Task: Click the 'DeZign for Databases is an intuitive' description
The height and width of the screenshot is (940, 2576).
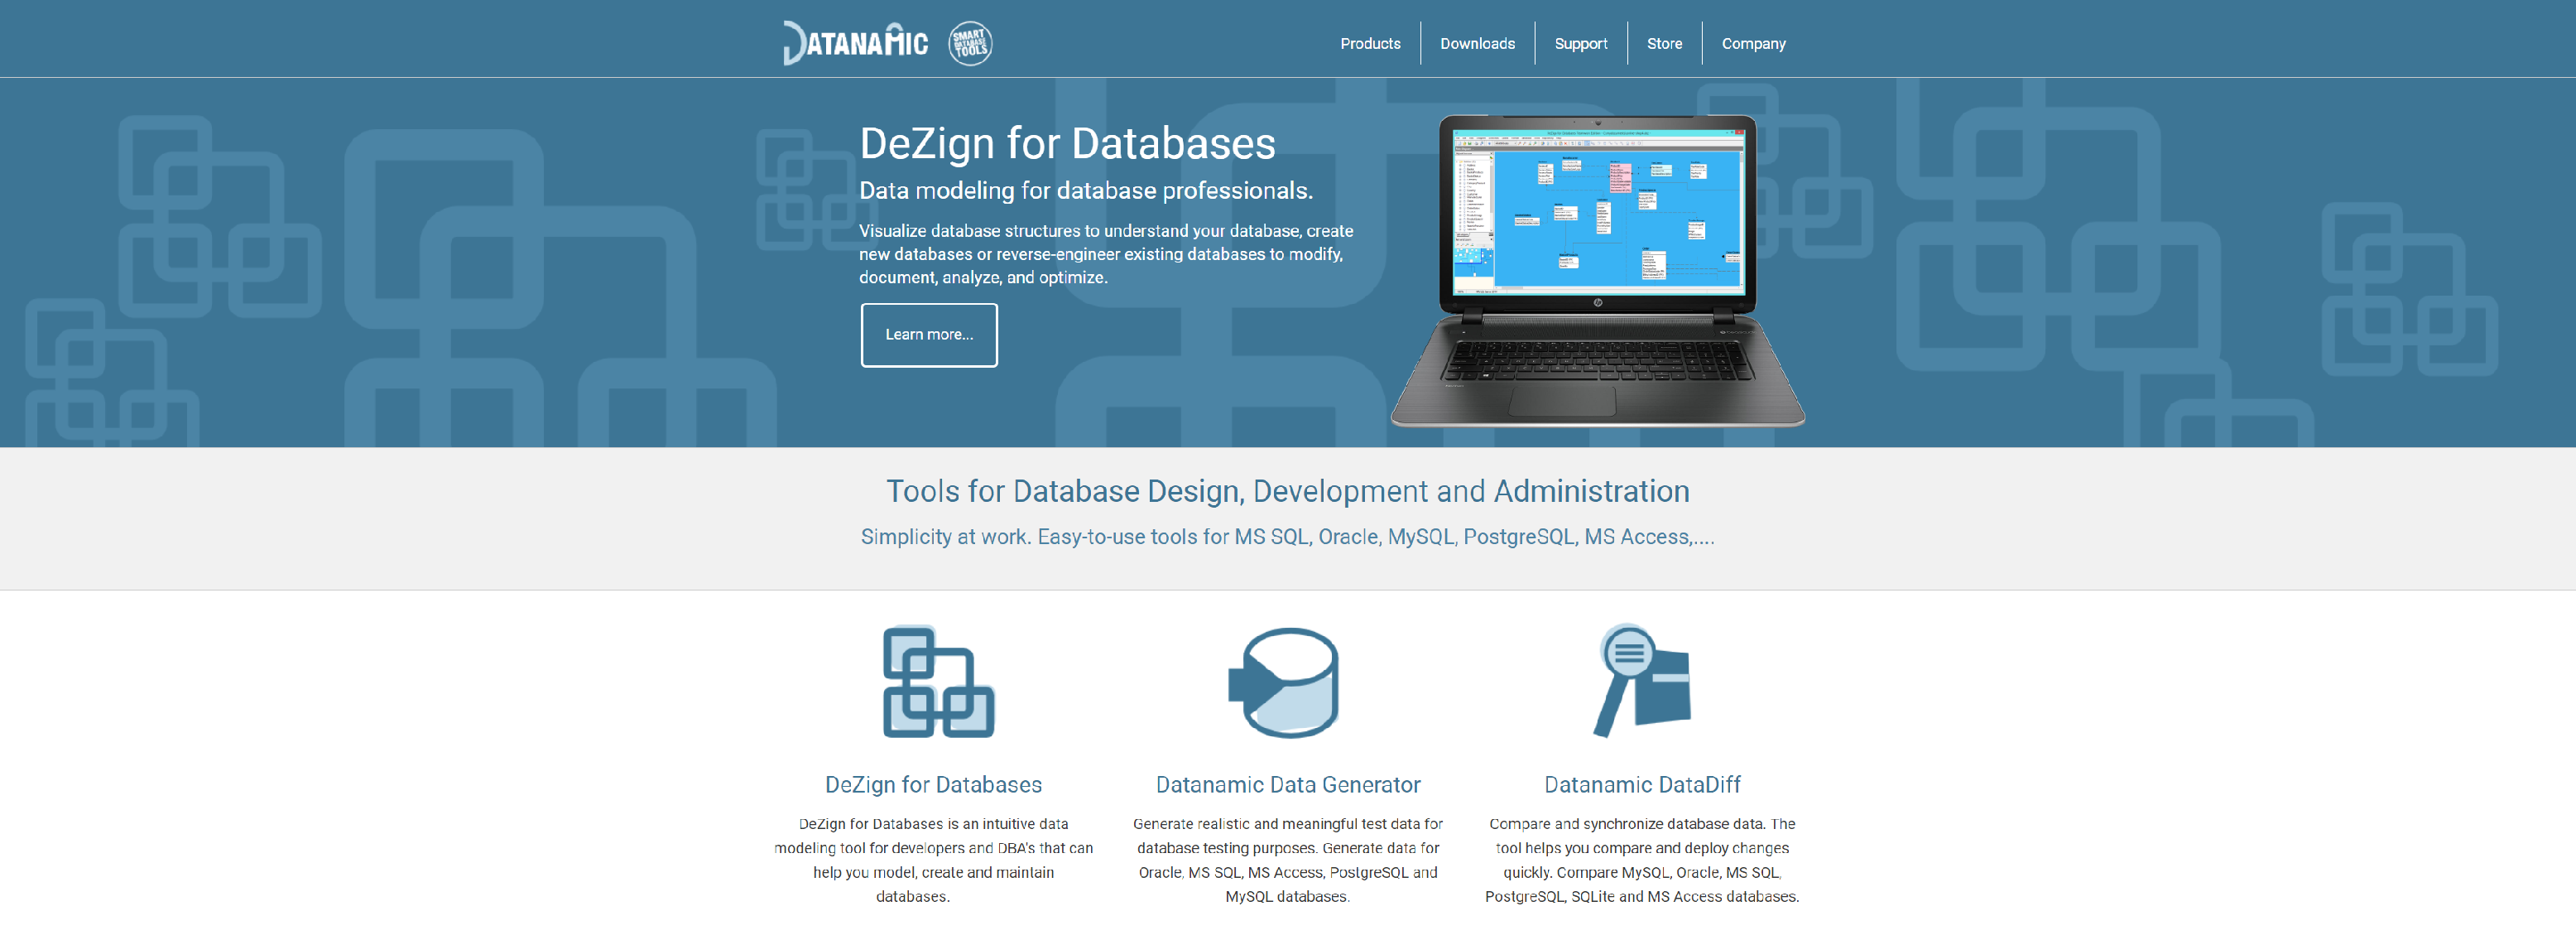Action: coord(933,860)
